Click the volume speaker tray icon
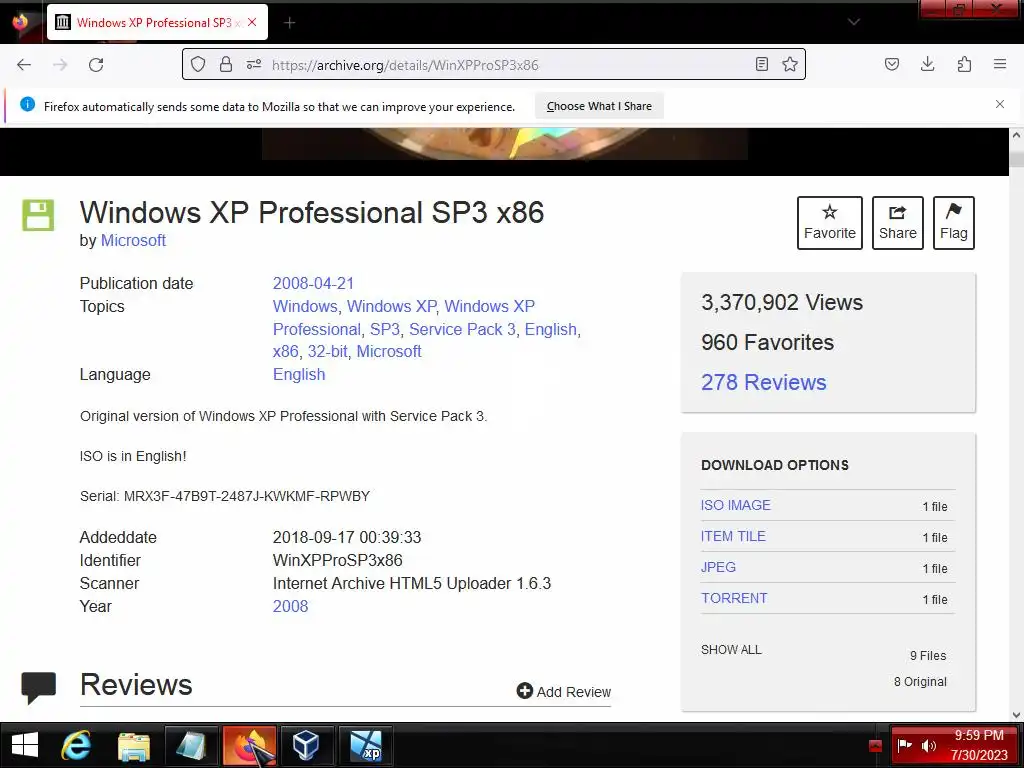The width and height of the screenshot is (1024, 768). 928,745
